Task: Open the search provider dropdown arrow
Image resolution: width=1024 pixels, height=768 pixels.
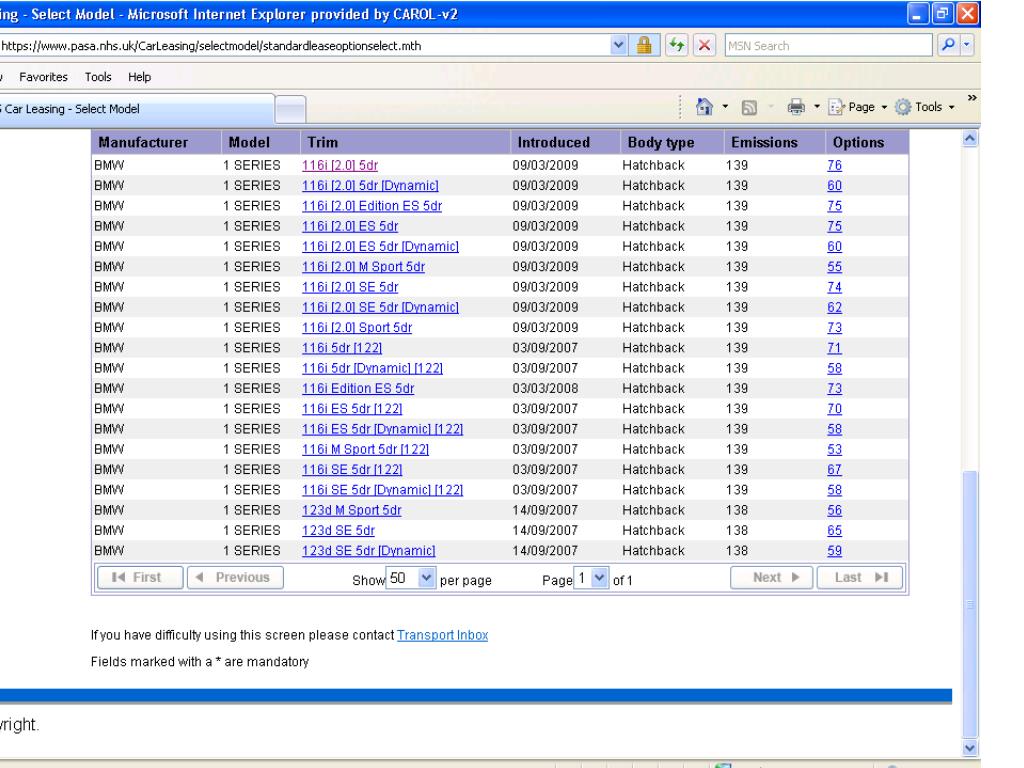Action: (x=967, y=45)
